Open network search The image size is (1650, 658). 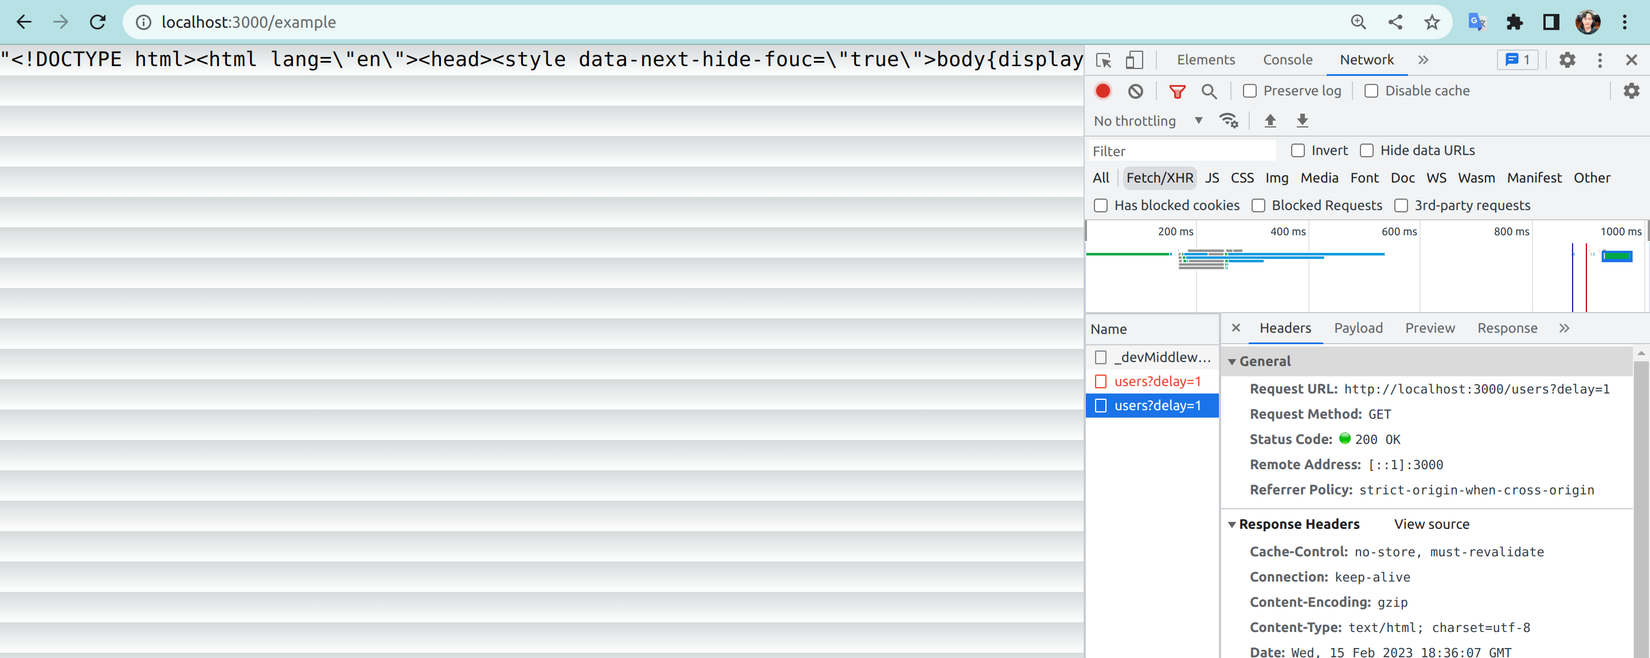click(x=1209, y=91)
